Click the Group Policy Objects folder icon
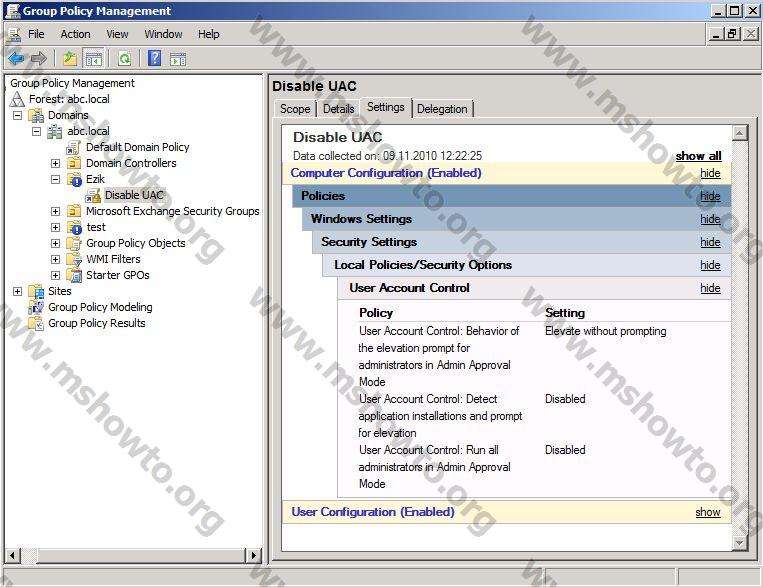This screenshot has width=763, height=587. pyautogui.click(x=73, y=243)
